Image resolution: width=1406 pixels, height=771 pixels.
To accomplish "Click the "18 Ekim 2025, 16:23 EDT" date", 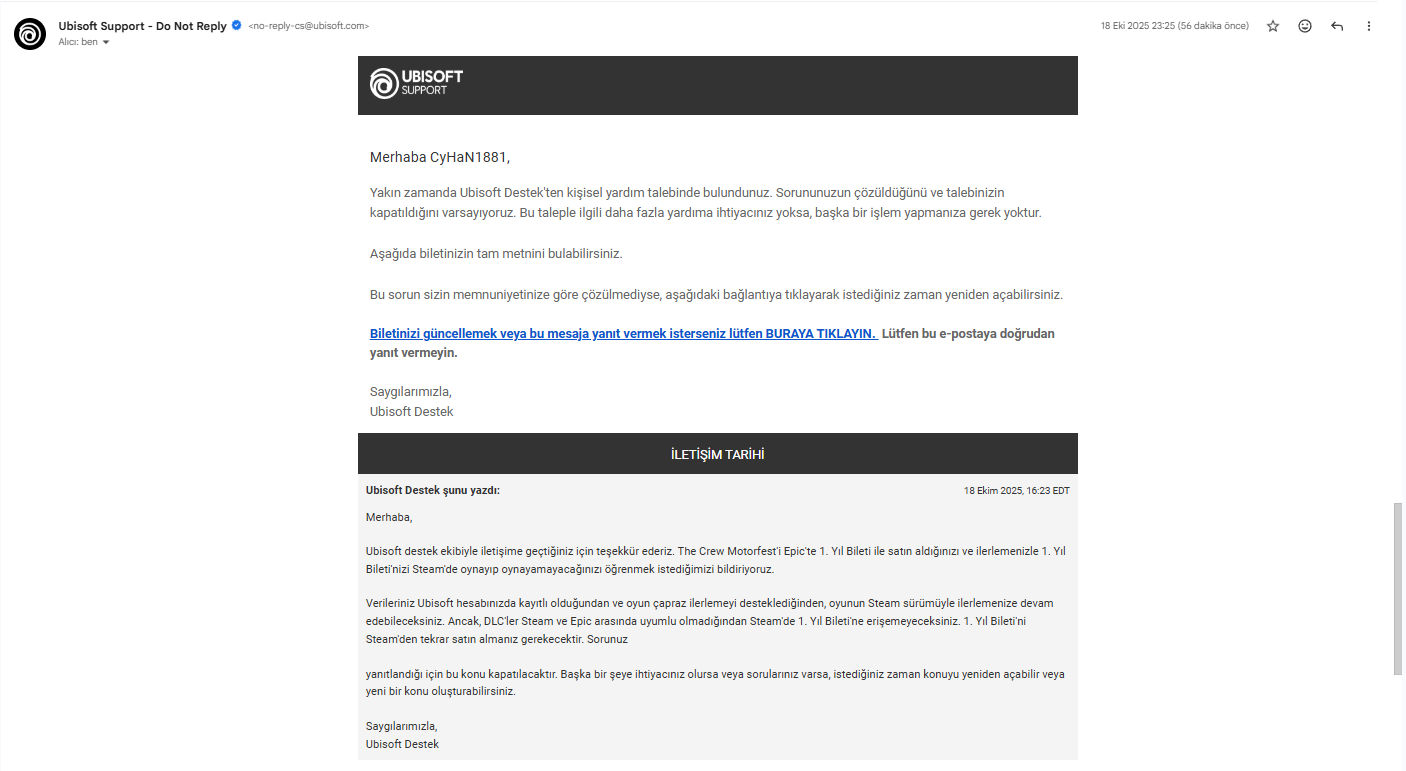I will pyautogui.click(x=1017, y=491).
